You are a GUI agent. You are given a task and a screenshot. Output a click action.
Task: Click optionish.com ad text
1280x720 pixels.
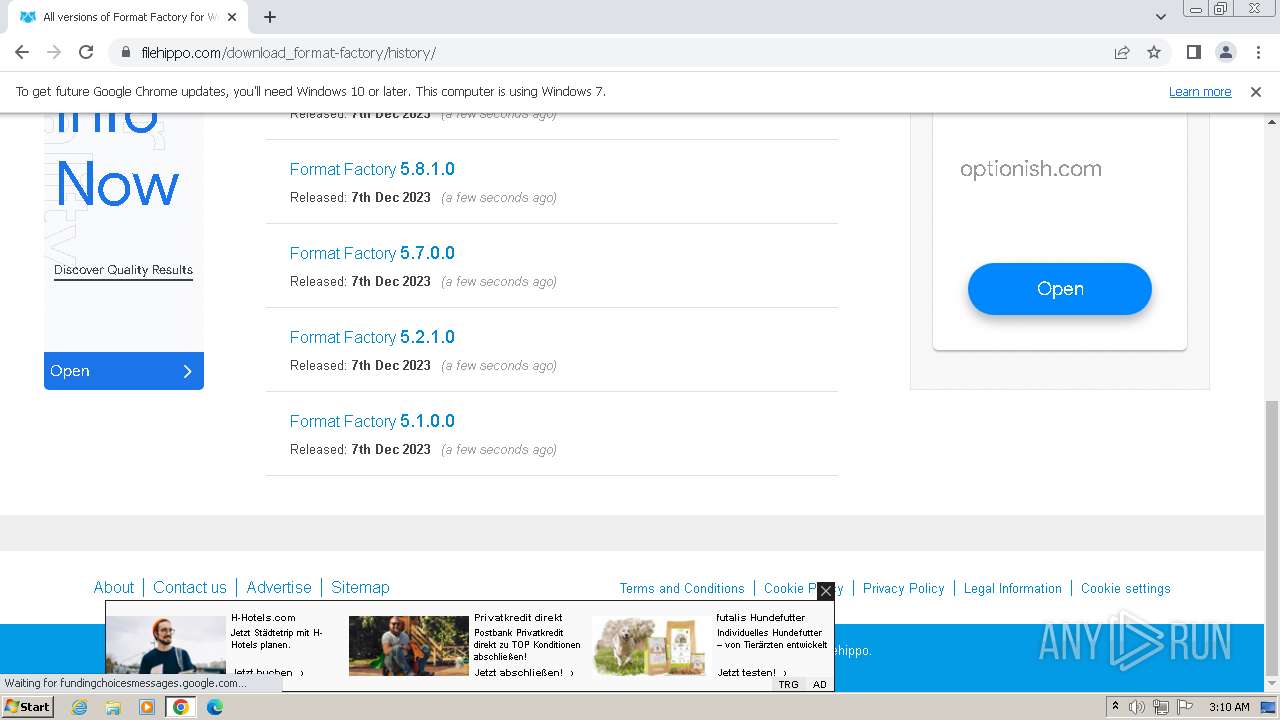click(x=1031, y=169)
